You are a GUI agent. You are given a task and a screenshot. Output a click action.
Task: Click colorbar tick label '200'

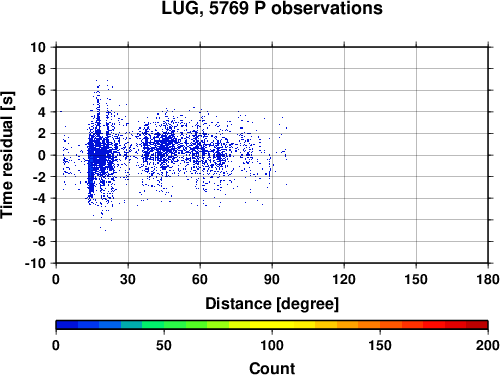tap(488, 345)
